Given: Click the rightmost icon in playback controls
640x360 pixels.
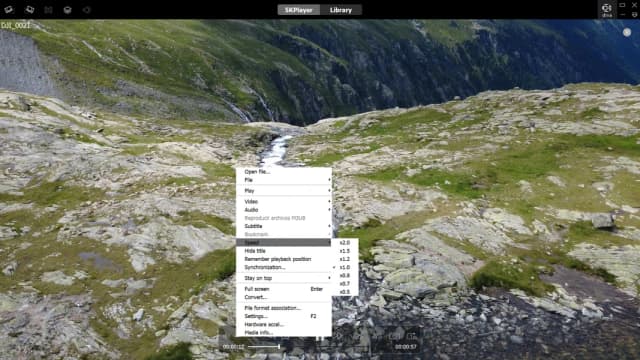Looking at the screenshot, I should [411, 336].
